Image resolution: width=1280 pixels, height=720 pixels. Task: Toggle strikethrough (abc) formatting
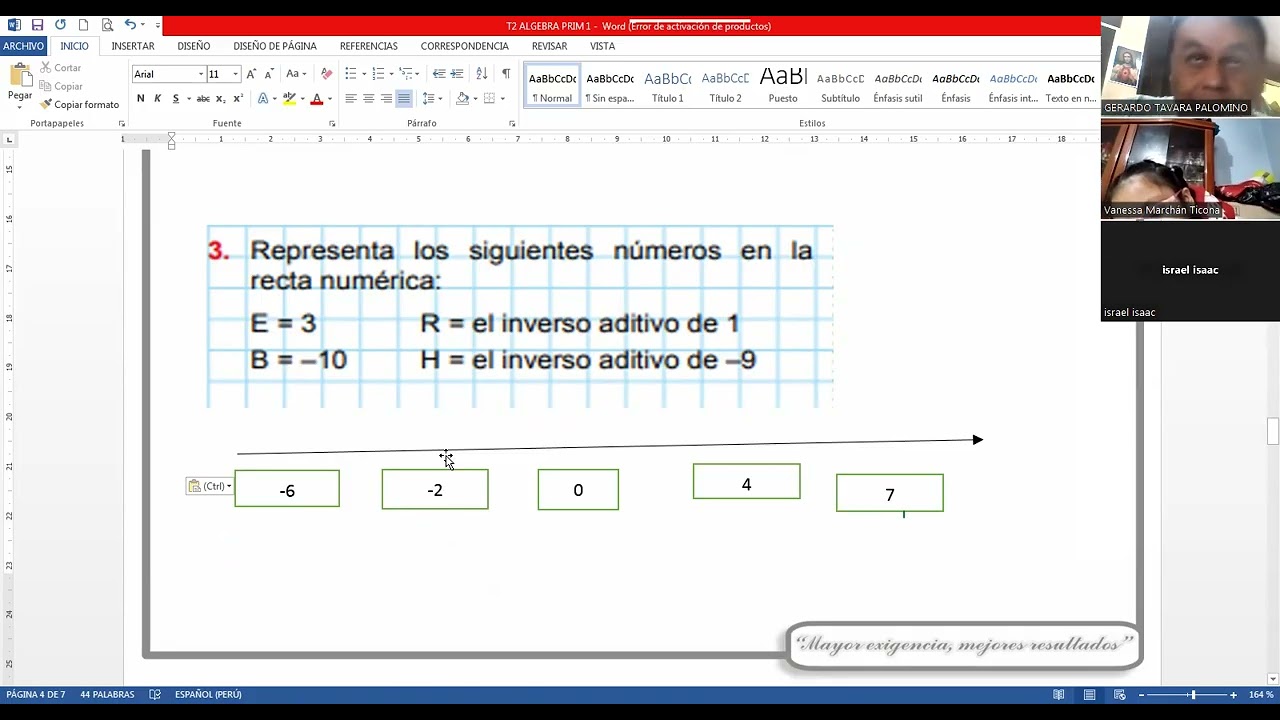[203, 98]
